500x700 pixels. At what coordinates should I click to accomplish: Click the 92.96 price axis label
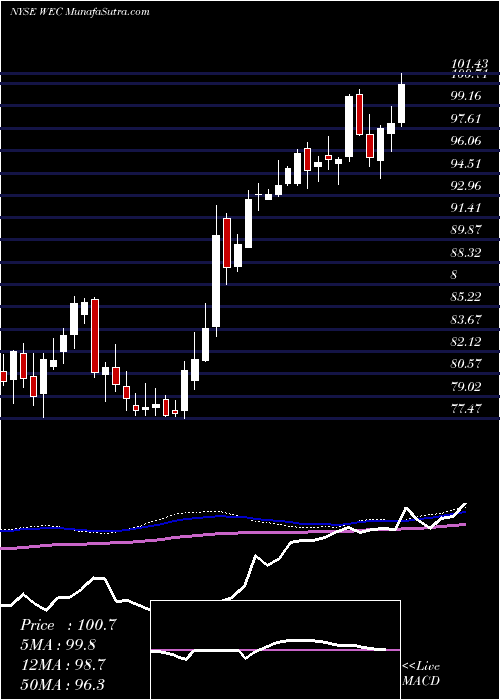point(466,185)
